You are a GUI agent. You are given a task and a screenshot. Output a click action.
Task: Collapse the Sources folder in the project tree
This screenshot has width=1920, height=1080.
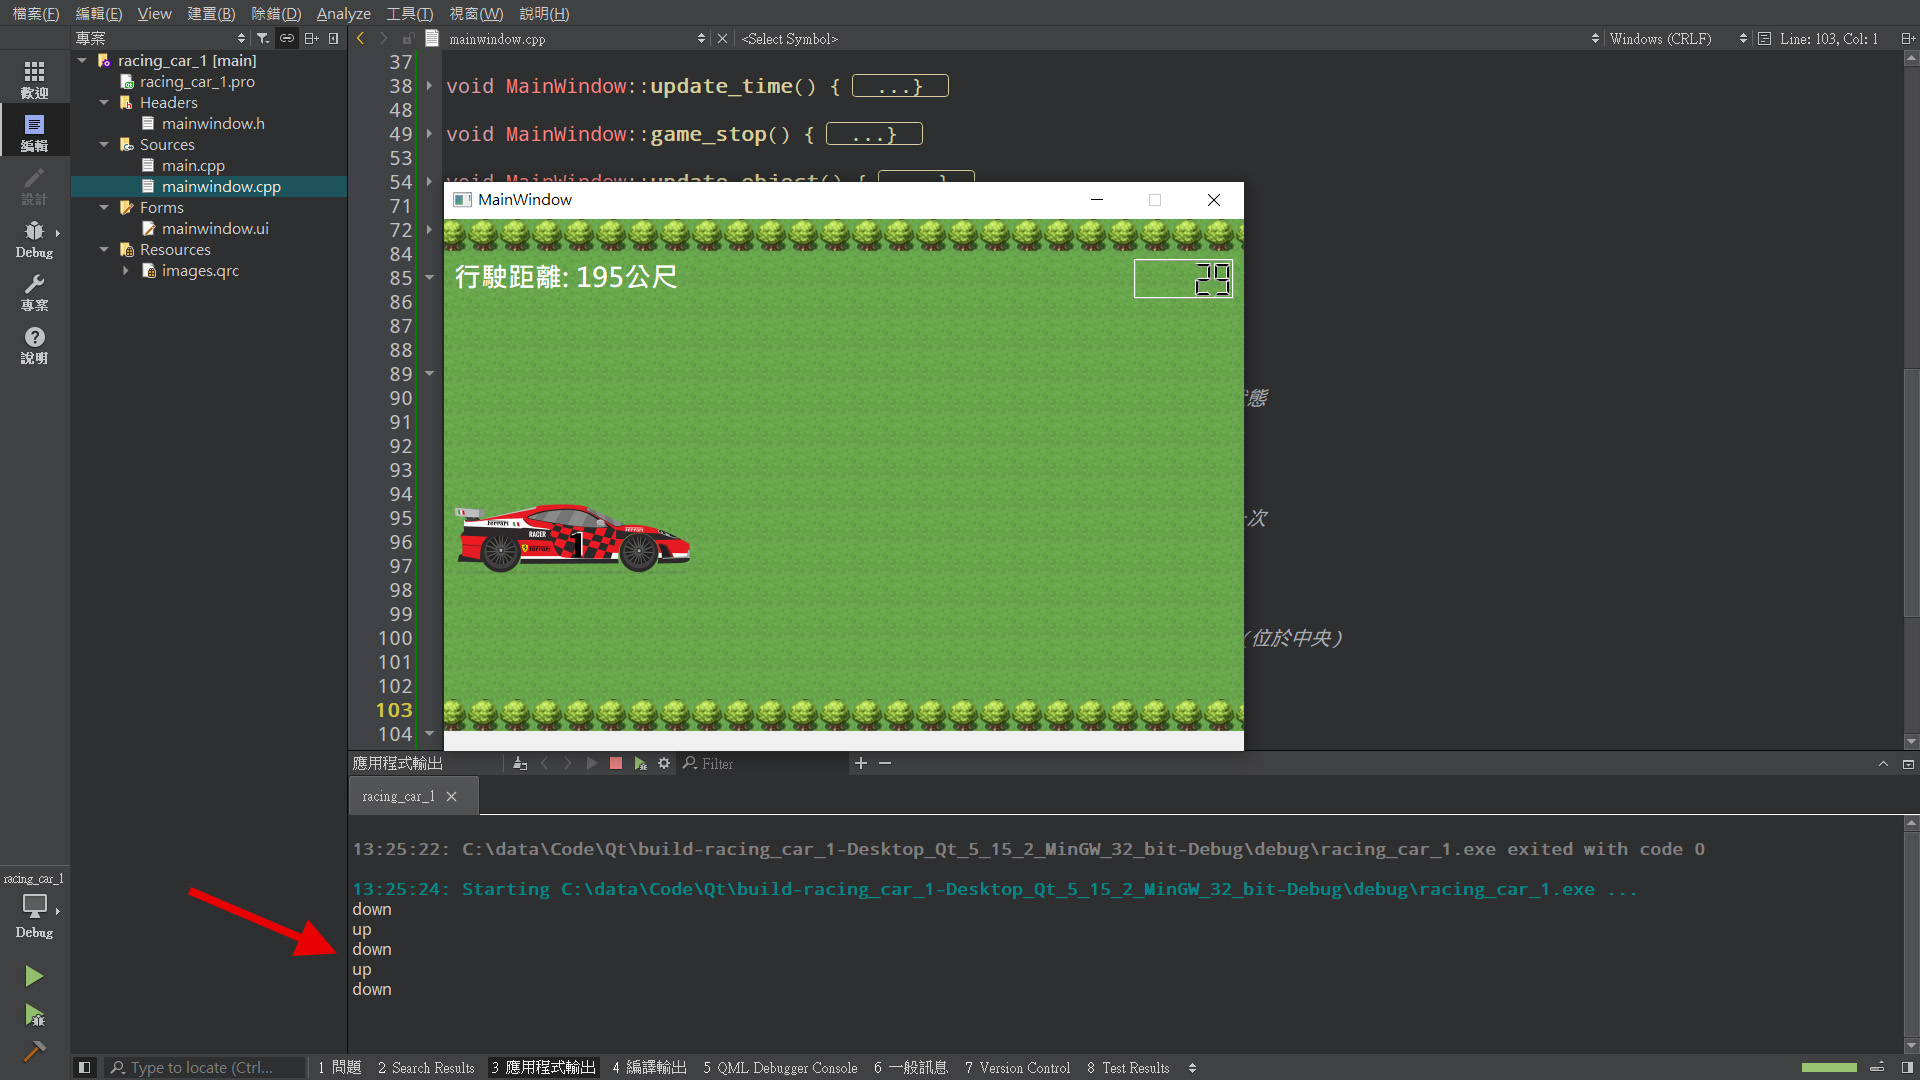pyautogui.click(x=104, y=145)
